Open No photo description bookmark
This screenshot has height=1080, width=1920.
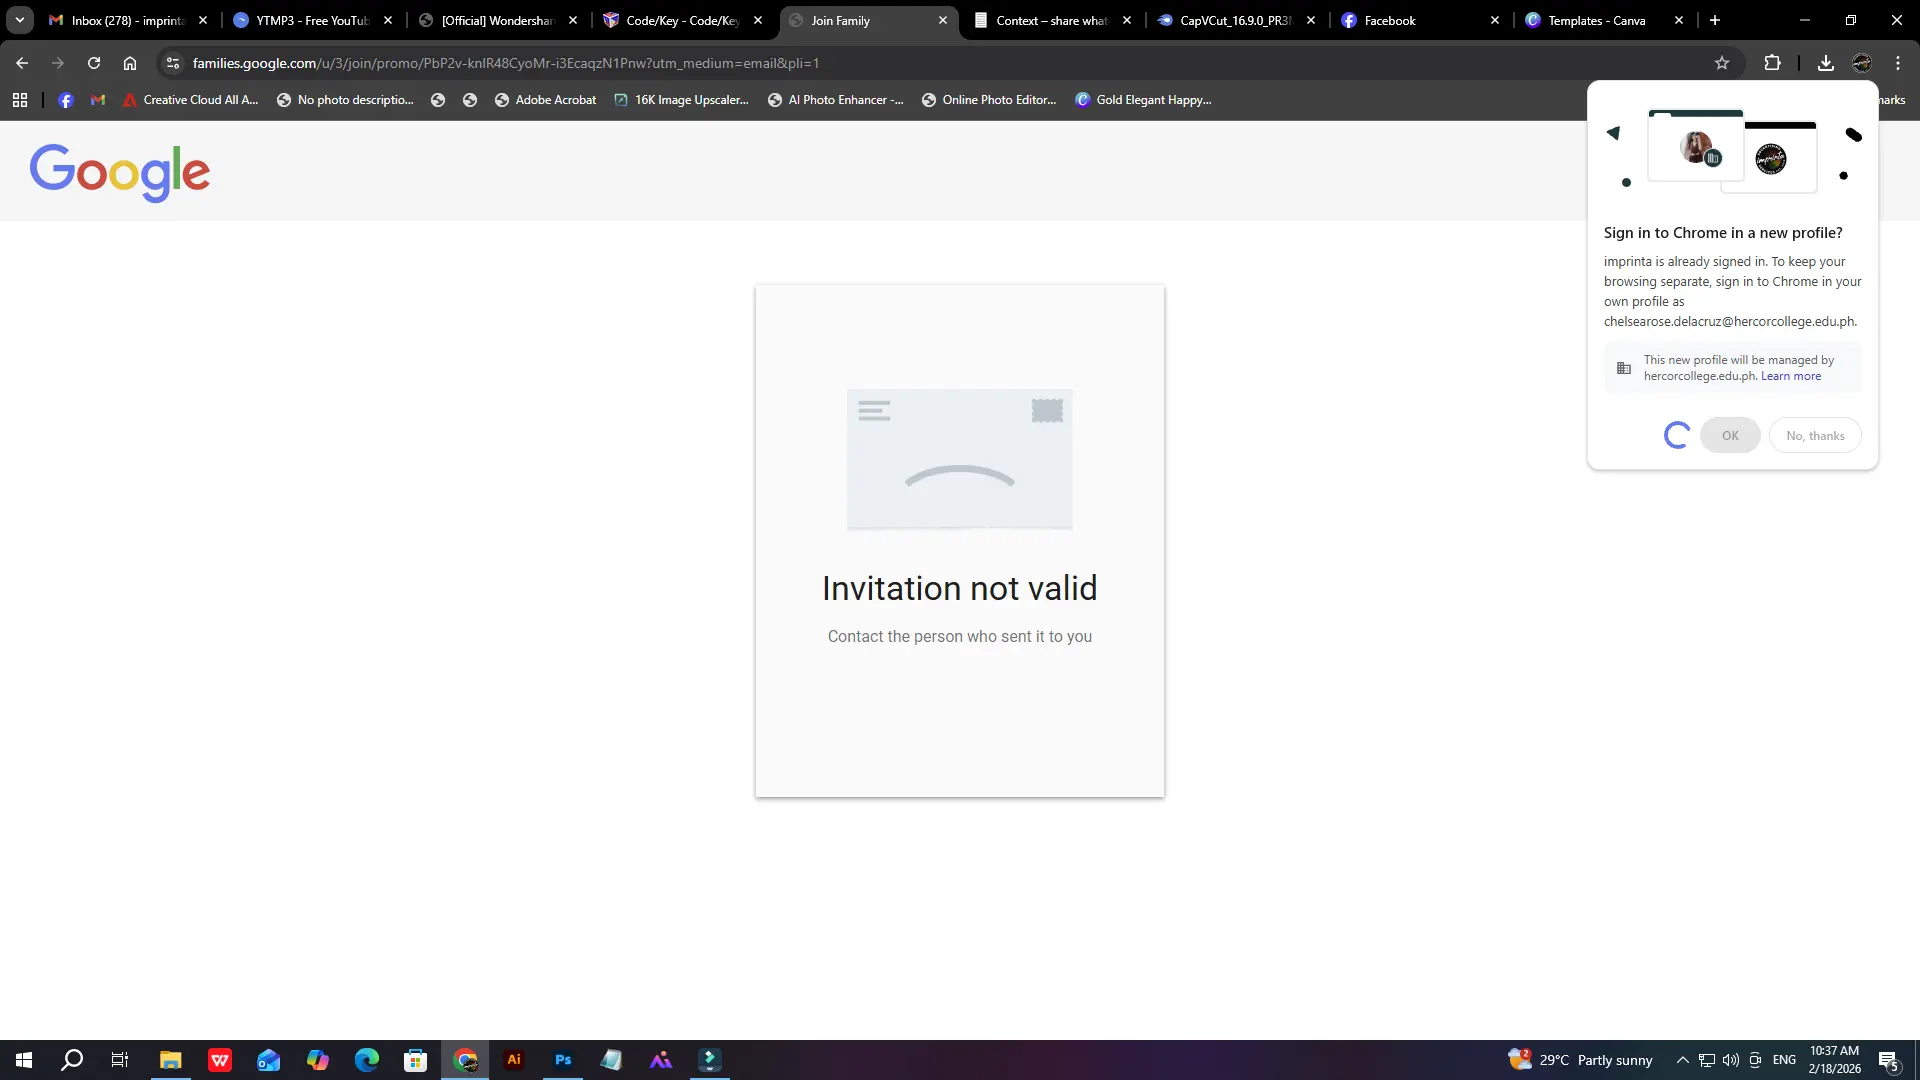(x=345, y=100)
